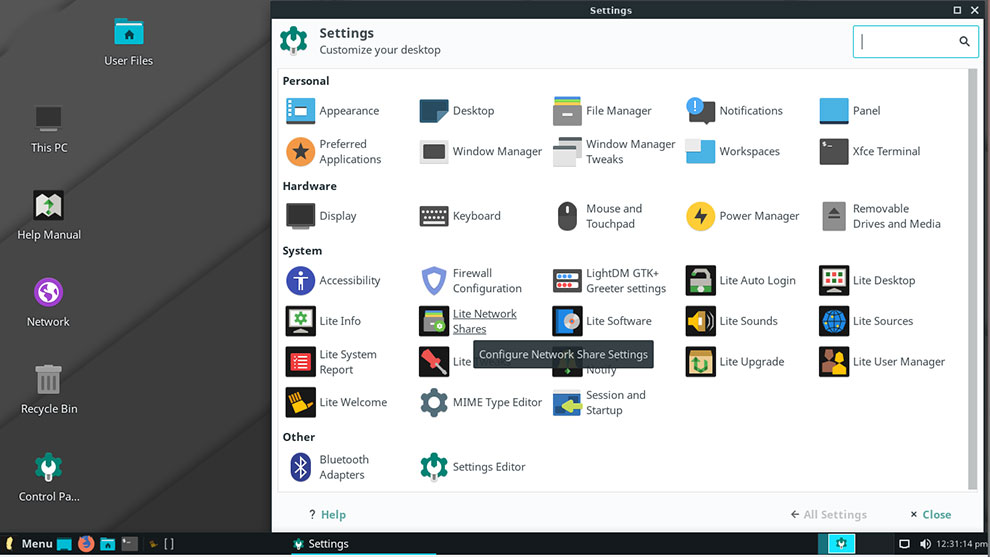Maximize the Settings window
The width and height of the screenshot is (990, 557).
(x=957, y=10)
